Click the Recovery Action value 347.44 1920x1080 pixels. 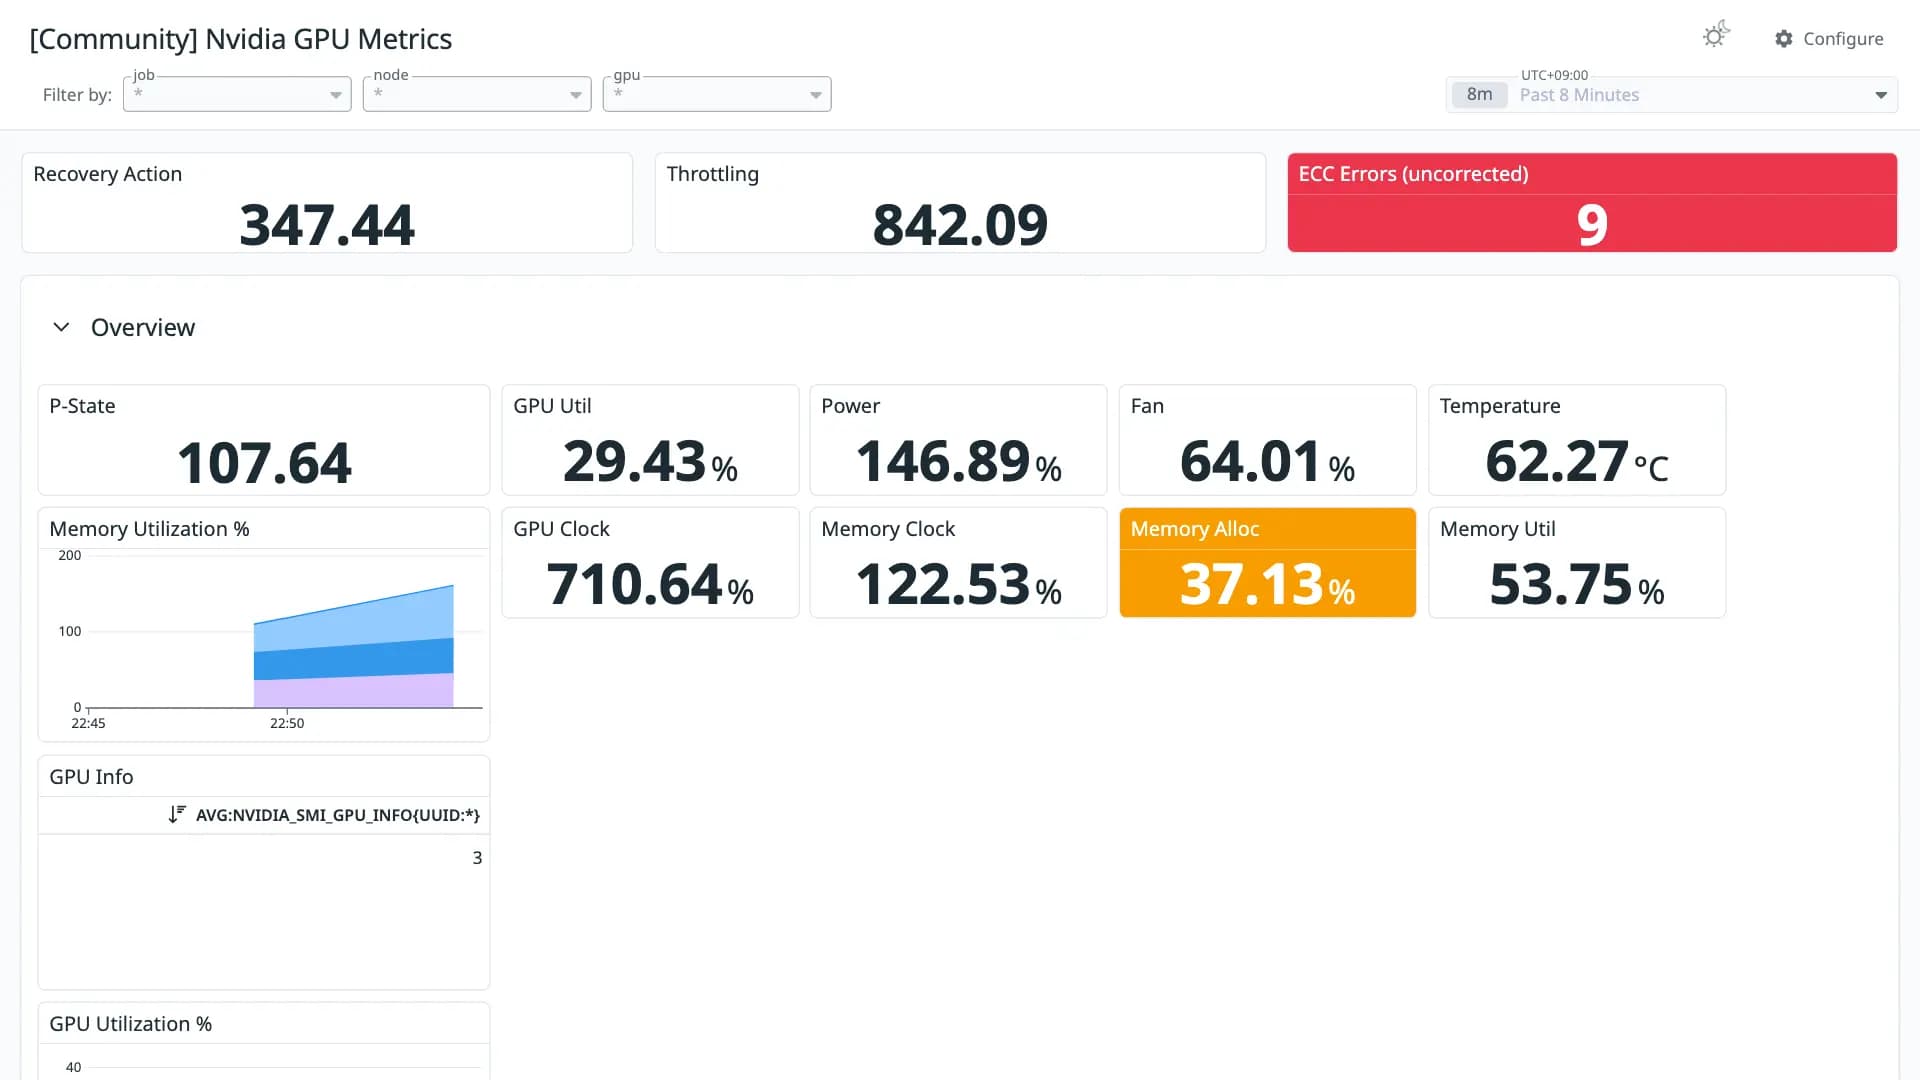pos(327,225)
